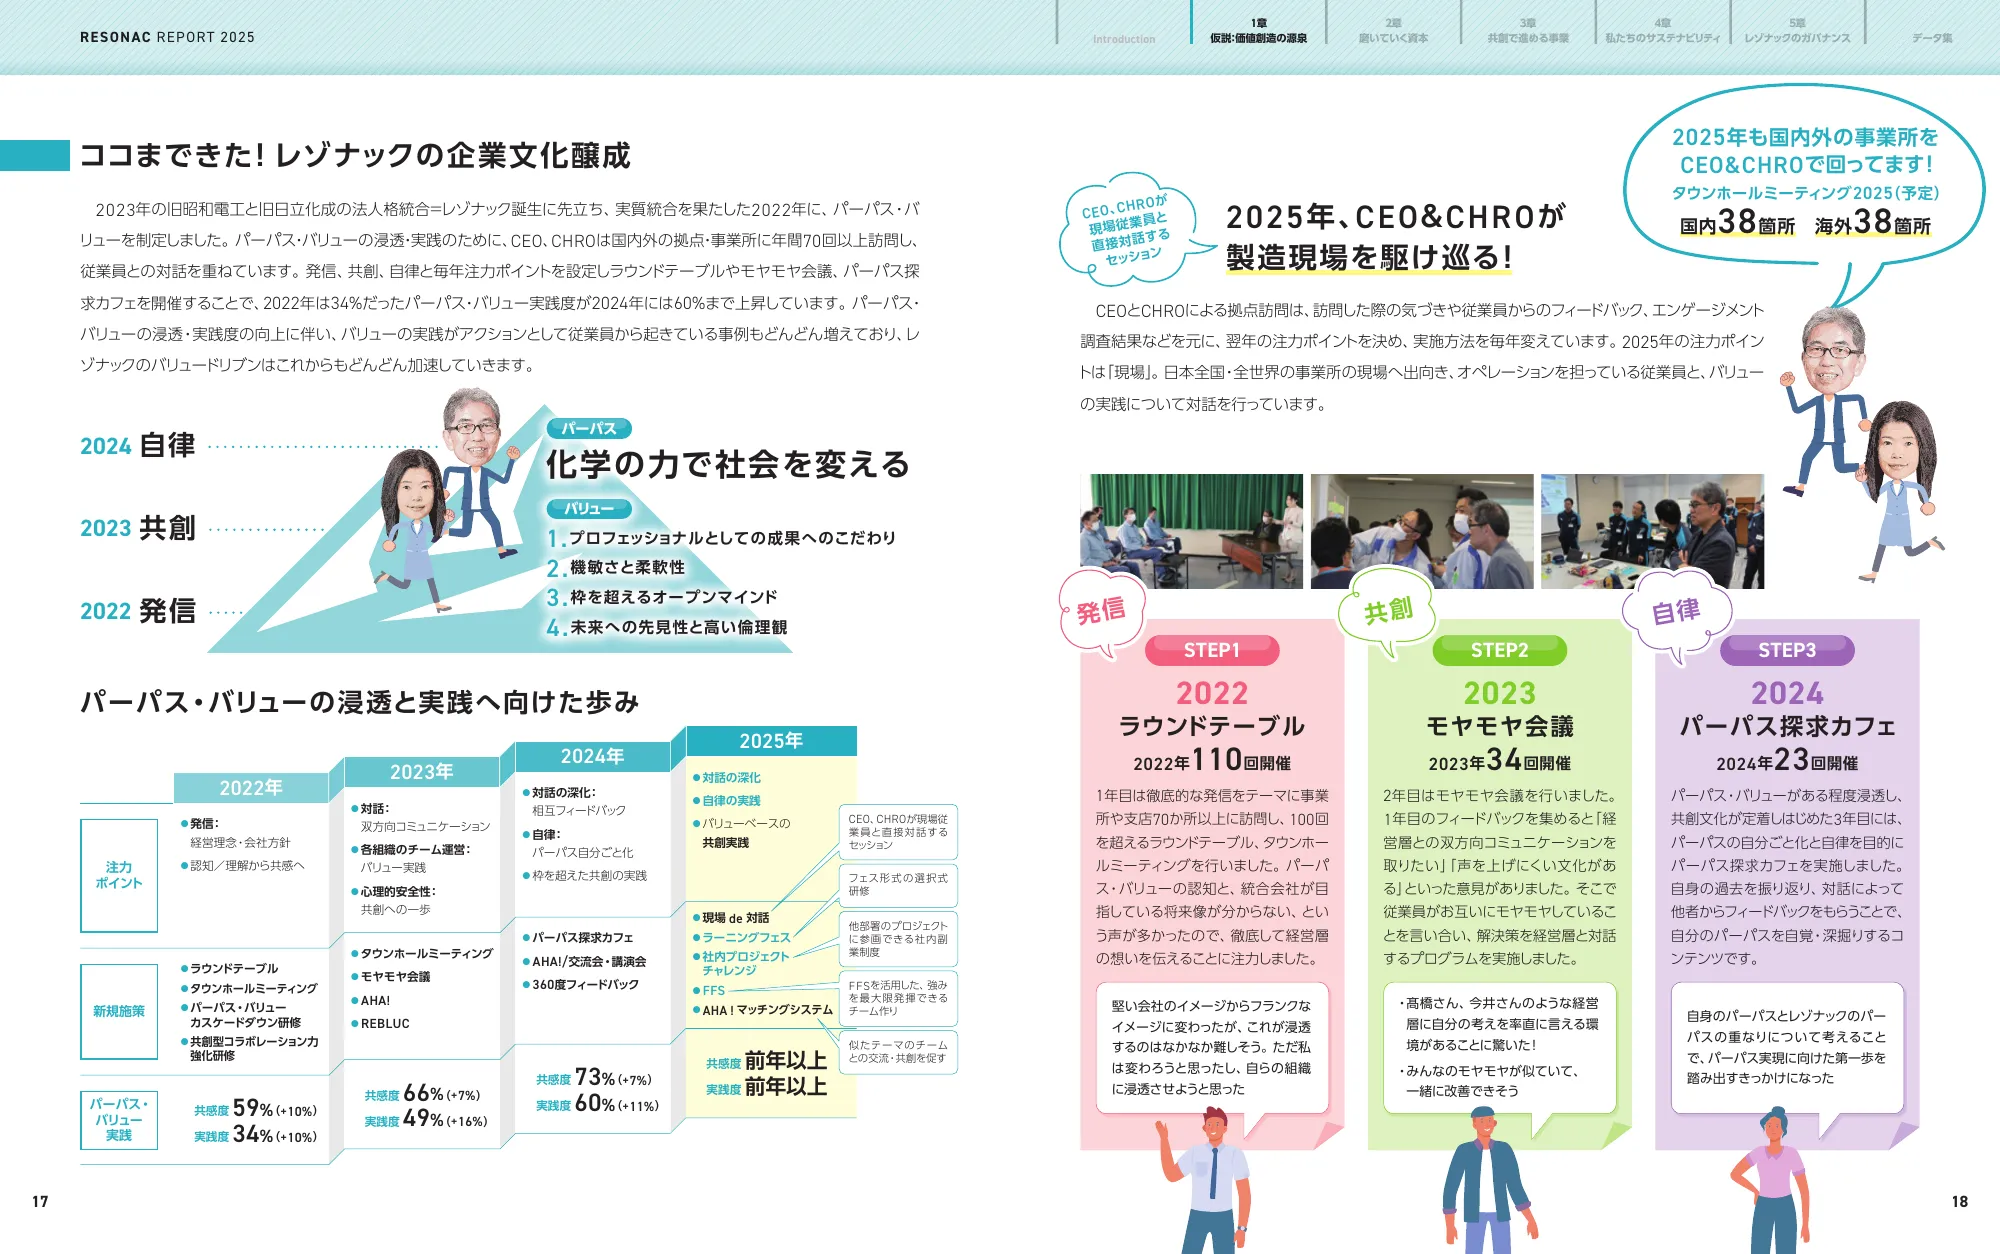
Task: Click the データ集 tab
Action: (x=1932, y=37)
